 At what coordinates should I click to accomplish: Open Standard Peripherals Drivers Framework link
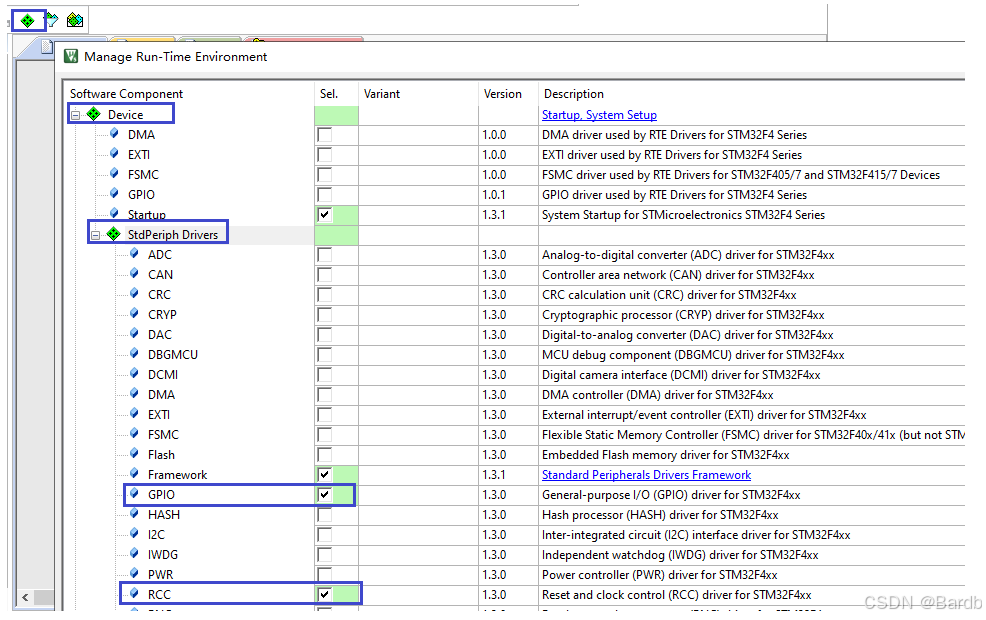(646, 475)
